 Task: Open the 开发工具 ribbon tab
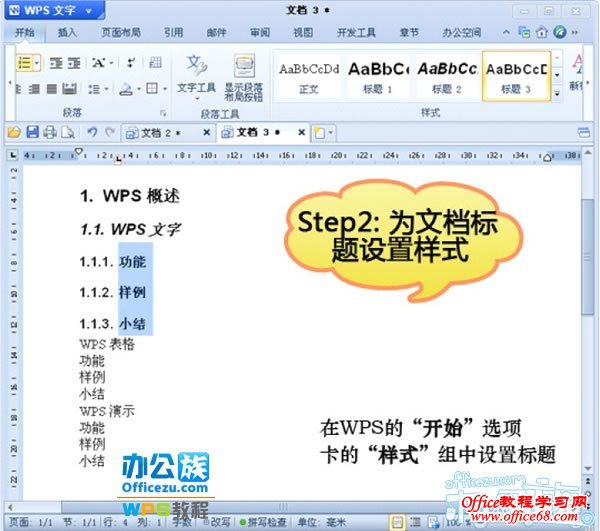click(356, 33)
